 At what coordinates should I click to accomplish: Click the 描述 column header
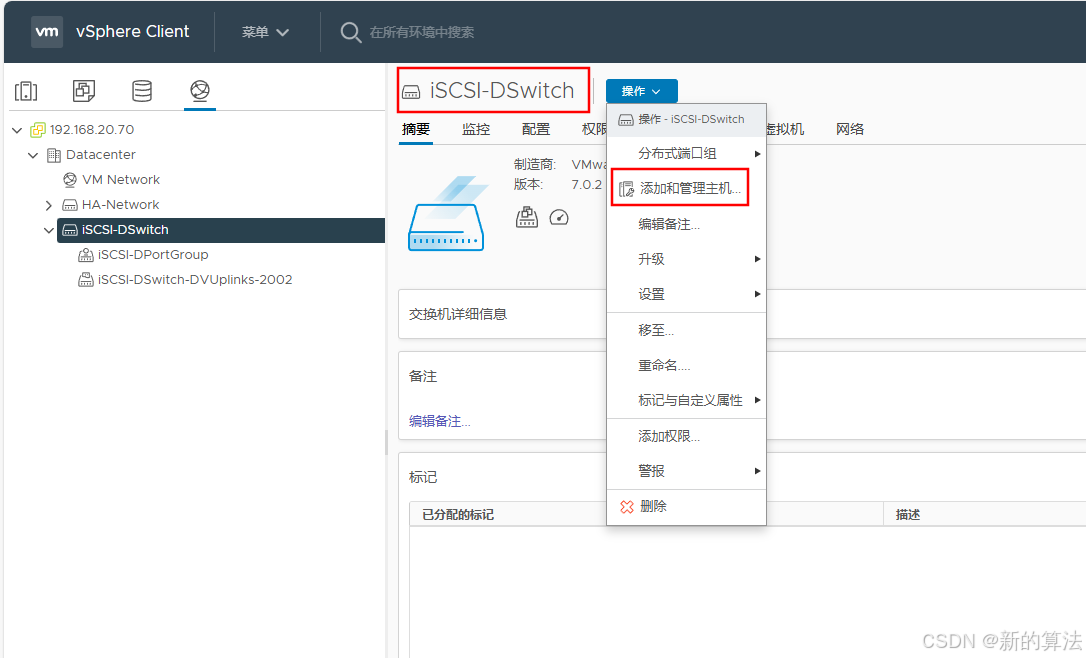tap(907, 515)
